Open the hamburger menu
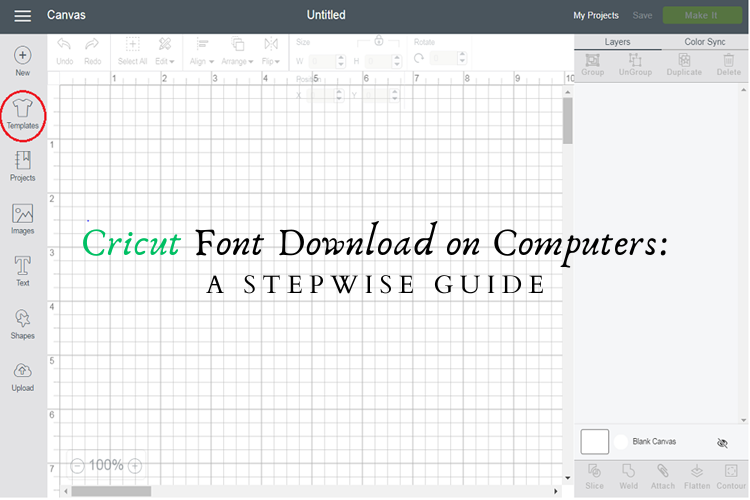750x500 pixels. pos(22,16)
